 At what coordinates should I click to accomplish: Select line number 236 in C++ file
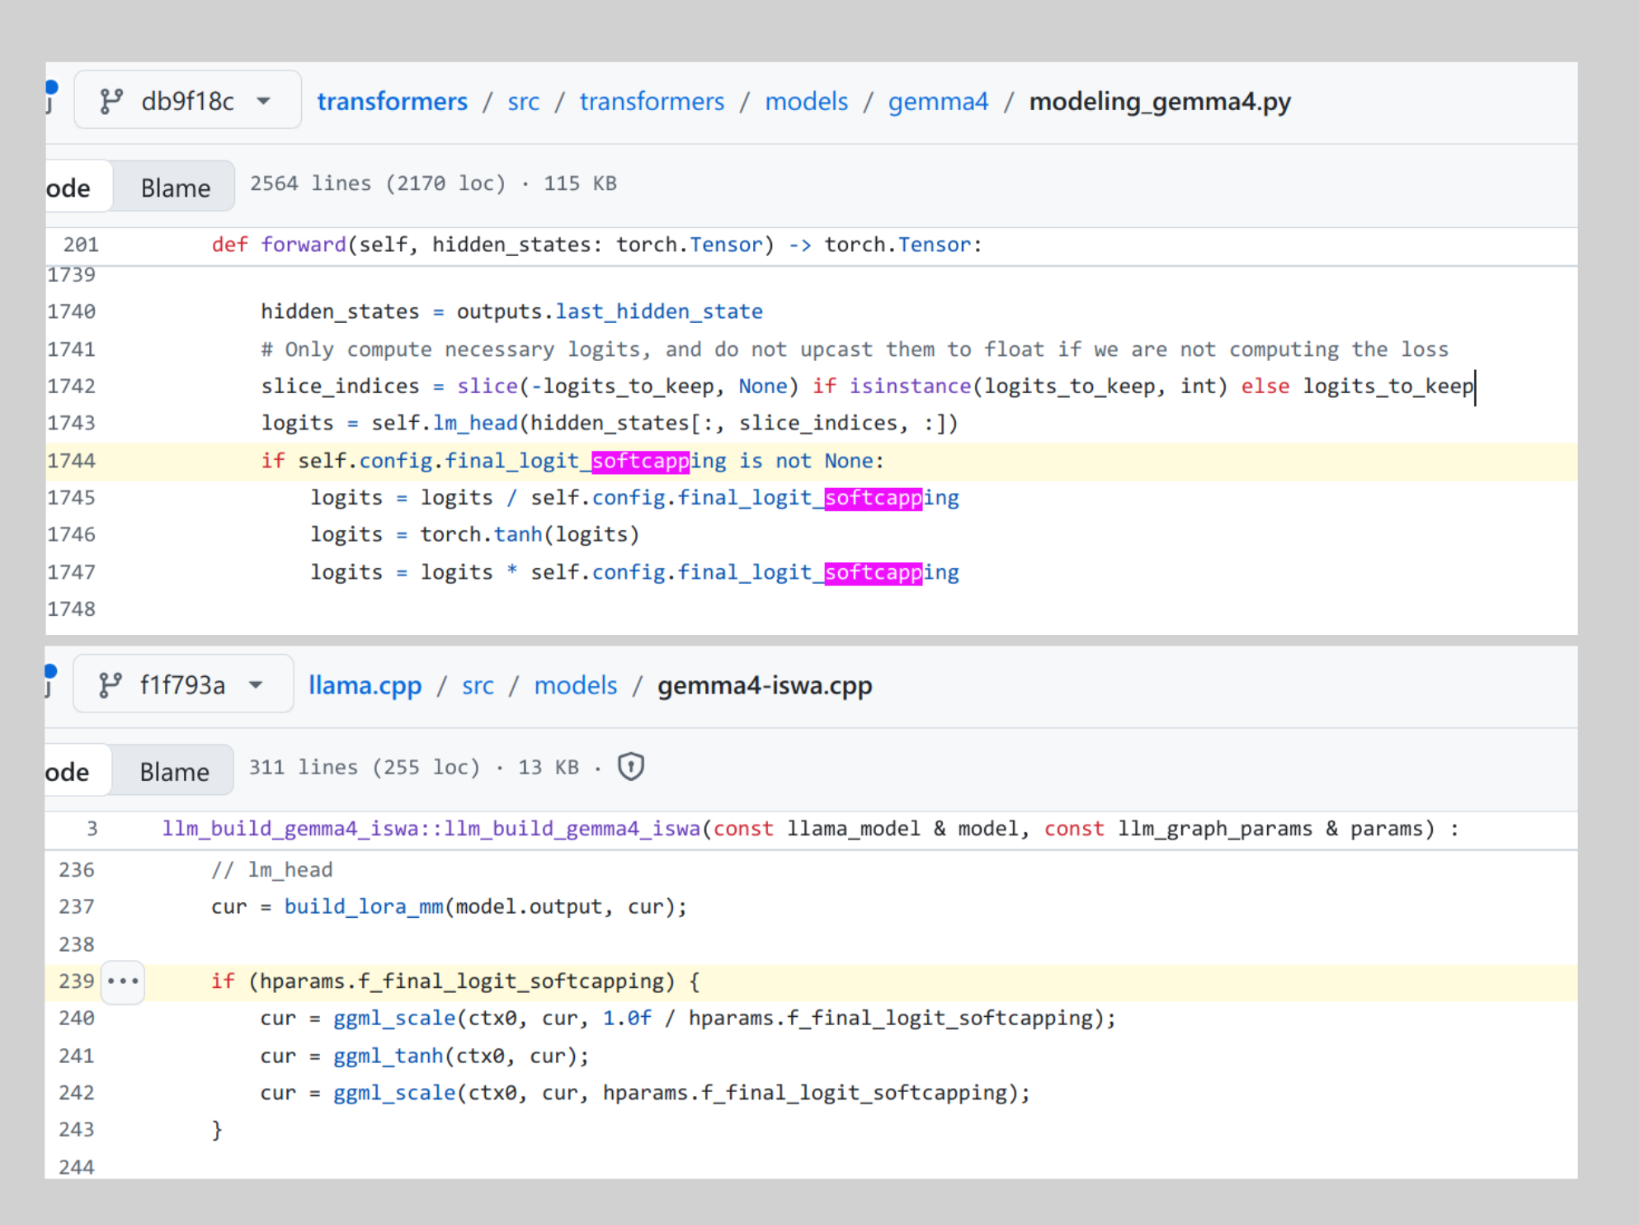pyautogui.click(x=77, y=870)
